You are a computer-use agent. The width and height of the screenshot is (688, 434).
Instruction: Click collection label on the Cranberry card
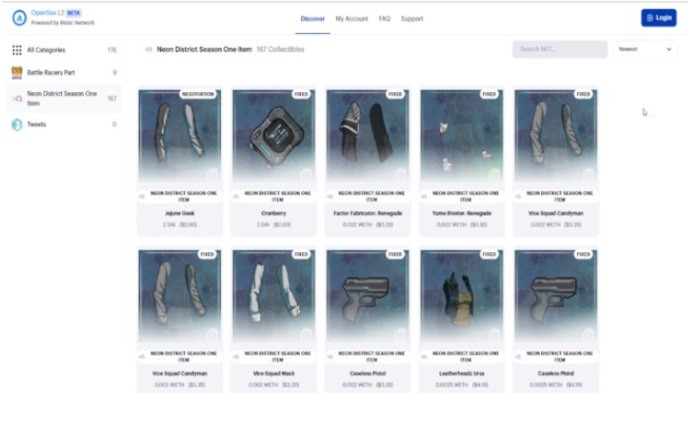277,196
